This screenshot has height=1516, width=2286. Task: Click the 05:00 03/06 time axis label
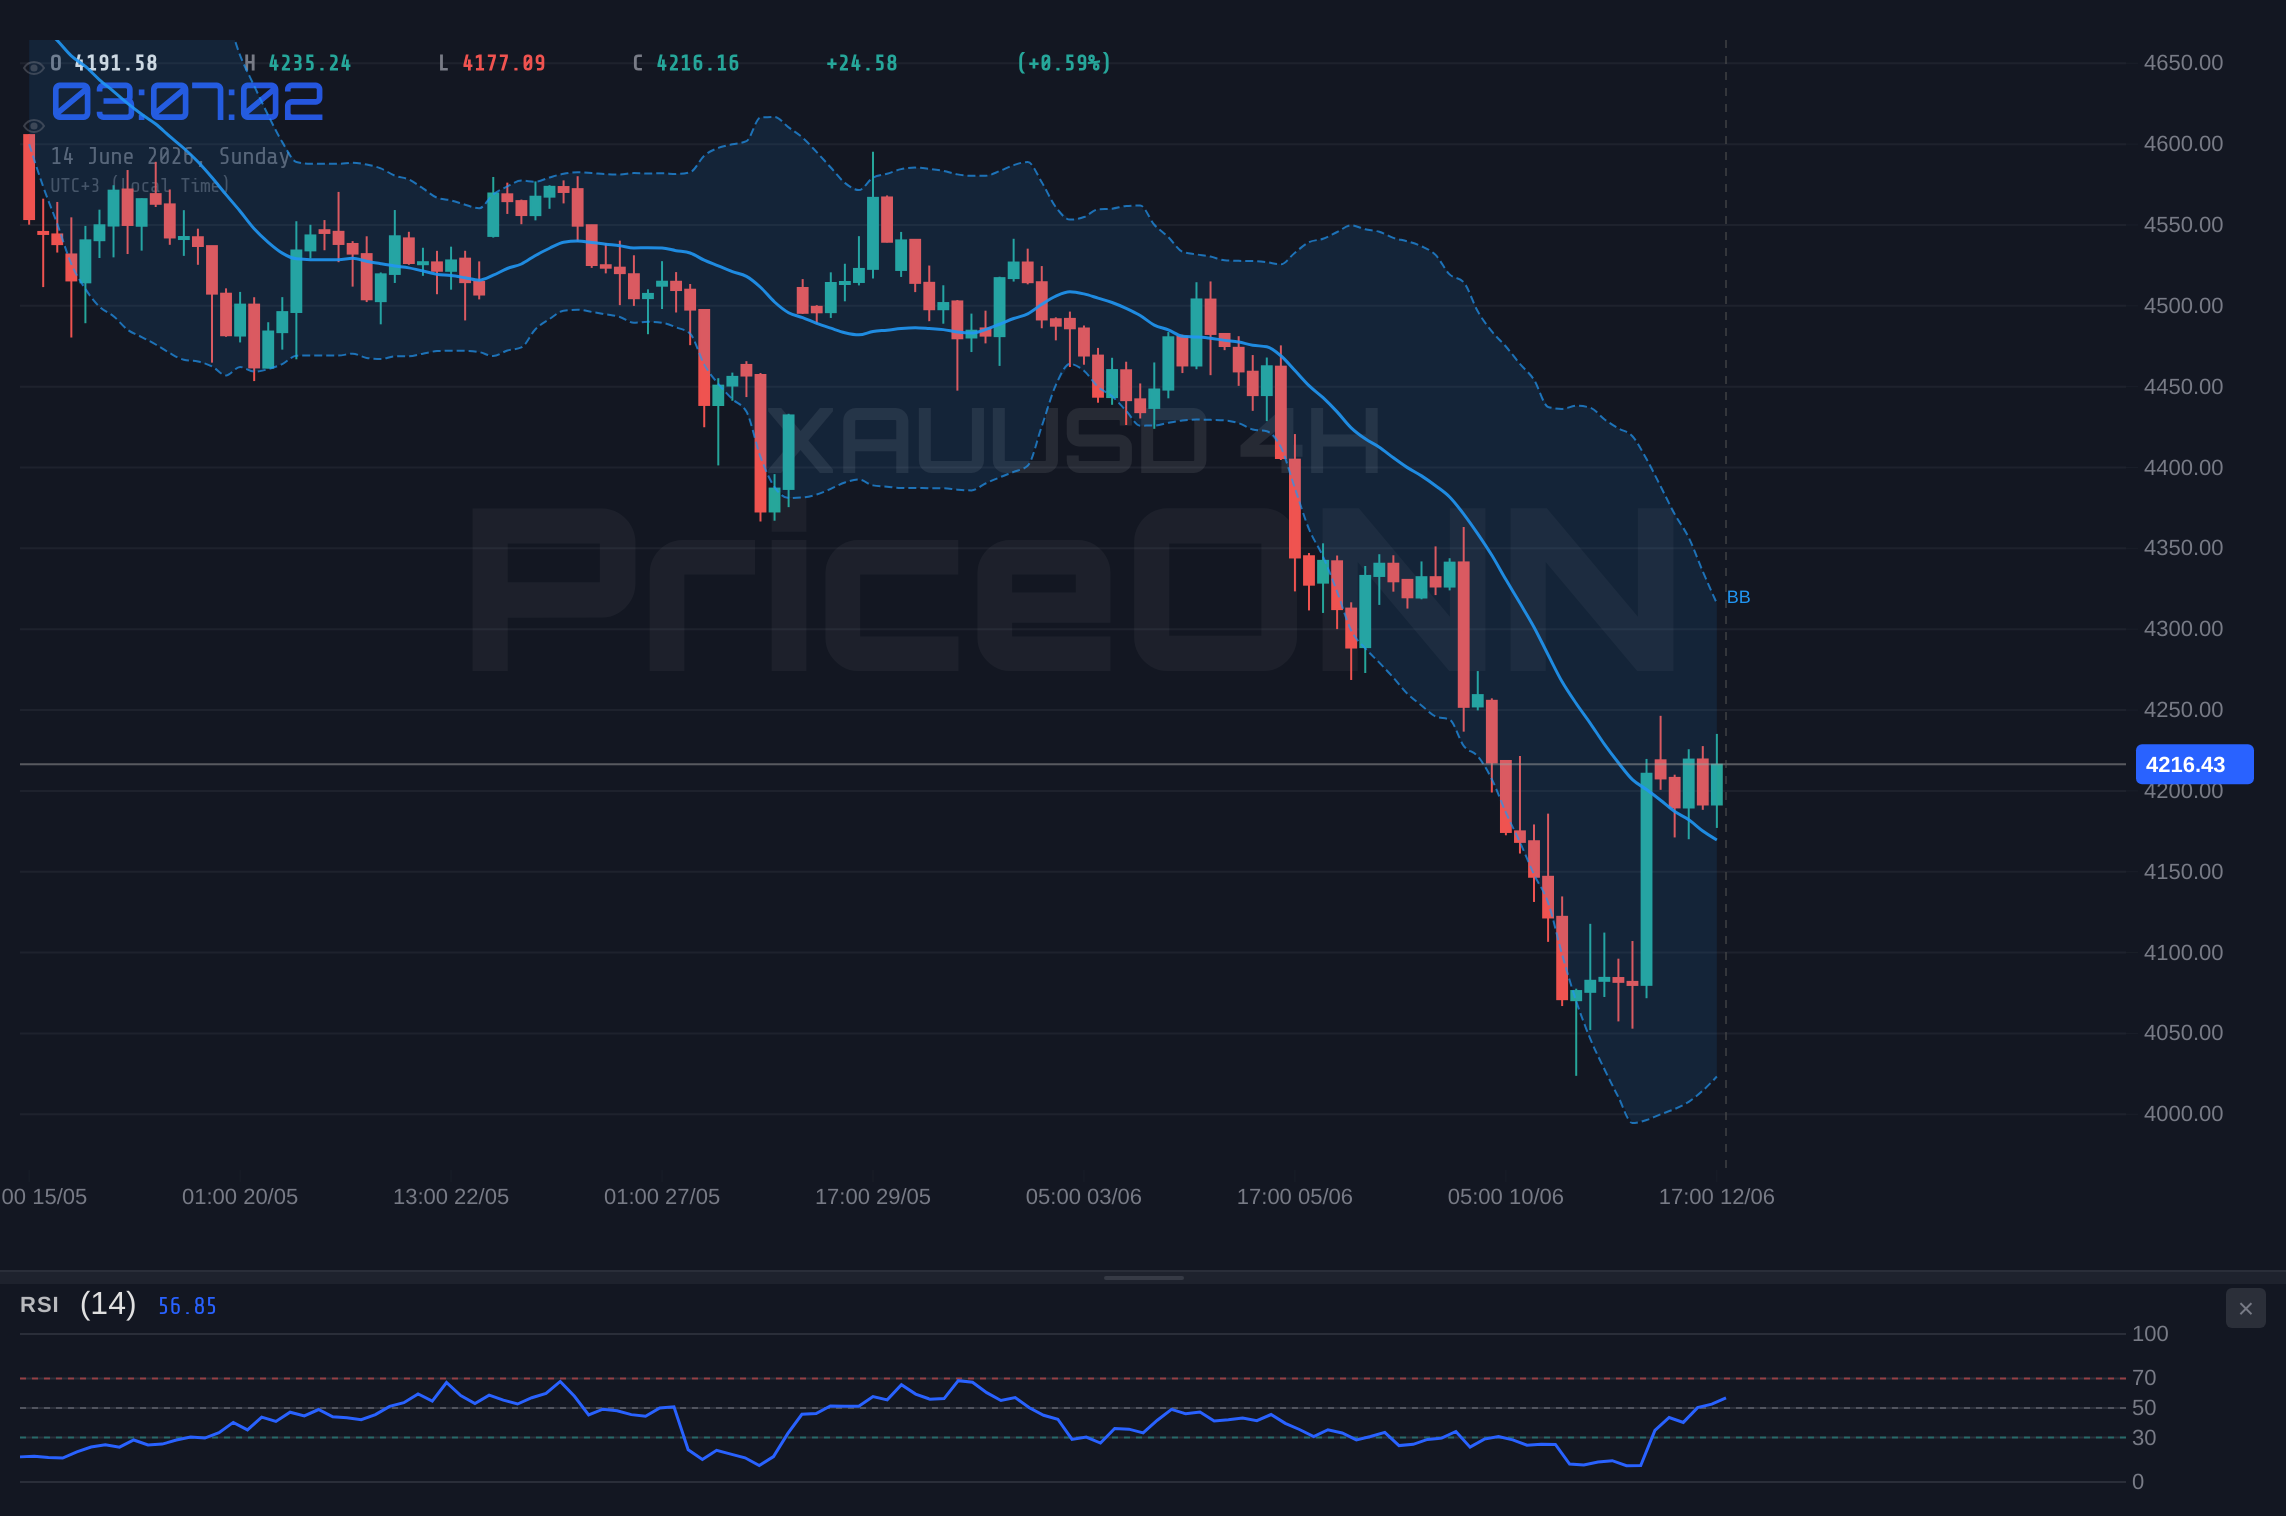click(1084, 1197)
